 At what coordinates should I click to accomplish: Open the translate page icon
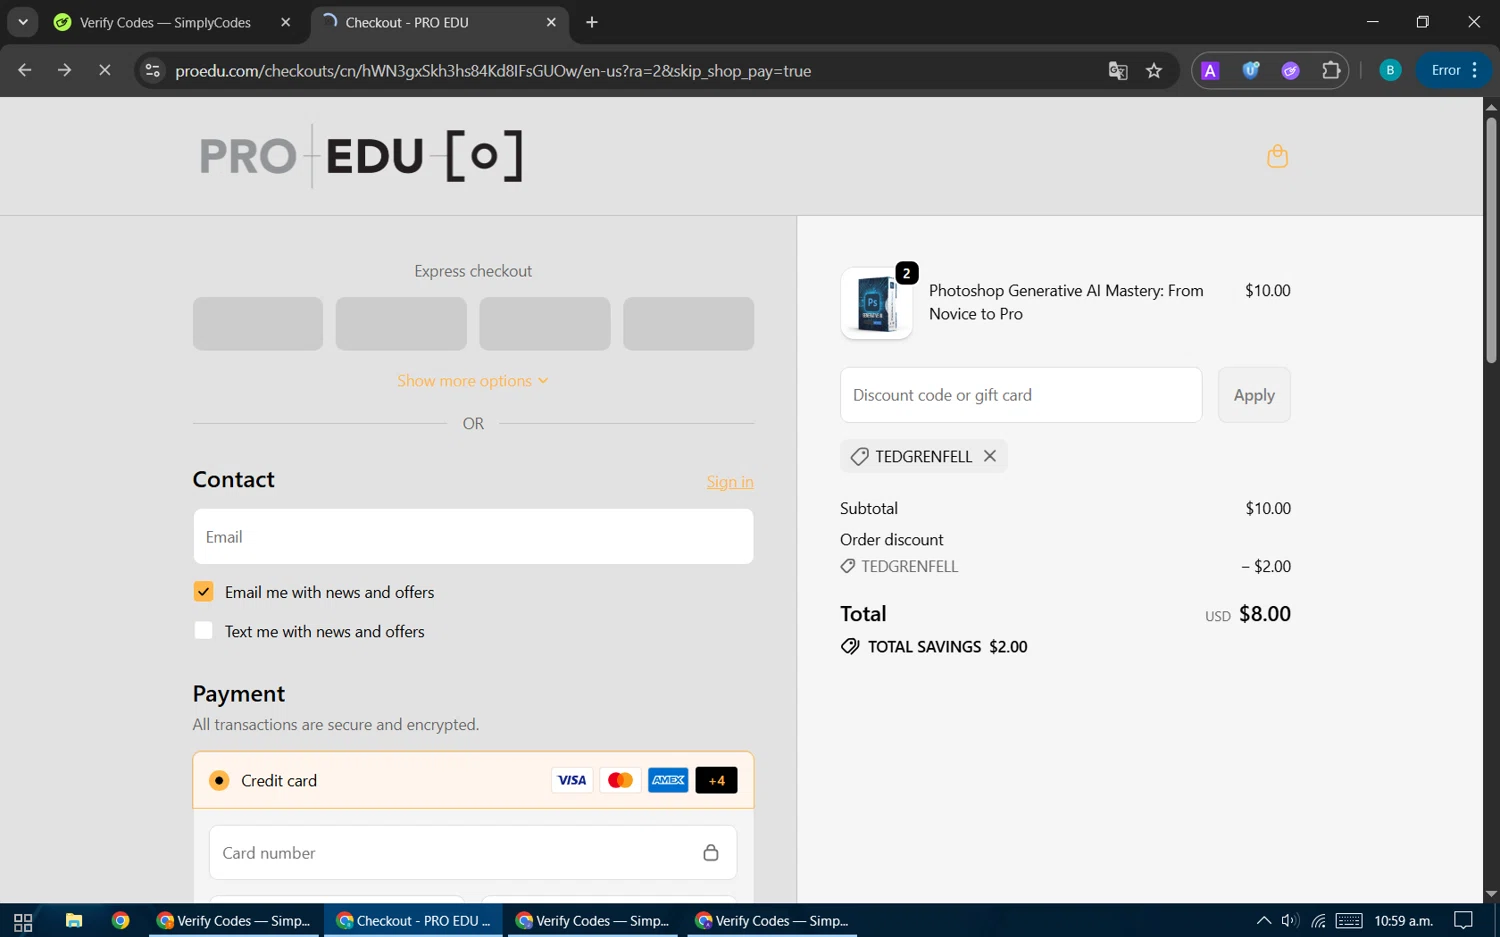(x=1118, y=70)
